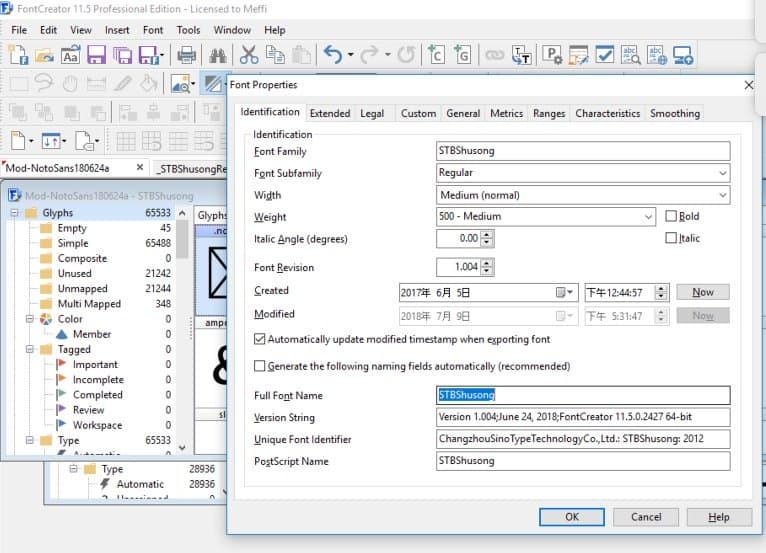This screenshot has width=766, height=553.
Task: Click the page with tag icon
Action: click(x=84, y=141)
